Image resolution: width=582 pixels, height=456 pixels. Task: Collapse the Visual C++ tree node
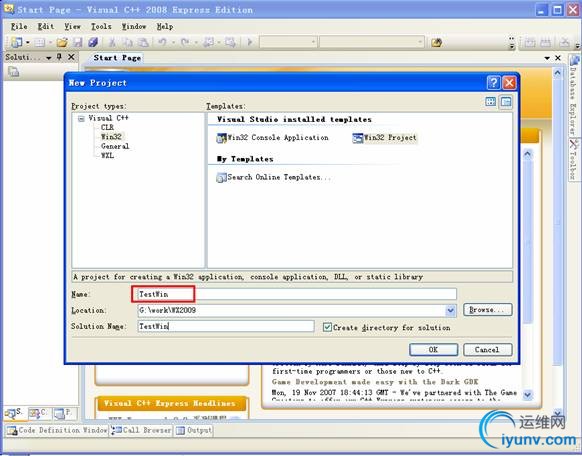(81, 119)
